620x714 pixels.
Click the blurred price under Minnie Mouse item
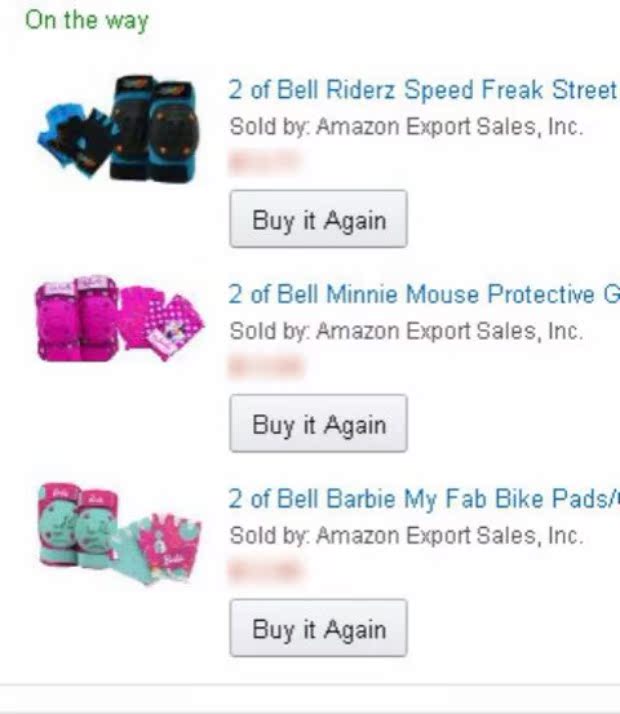pyautogui.click(x=266, y=366)
